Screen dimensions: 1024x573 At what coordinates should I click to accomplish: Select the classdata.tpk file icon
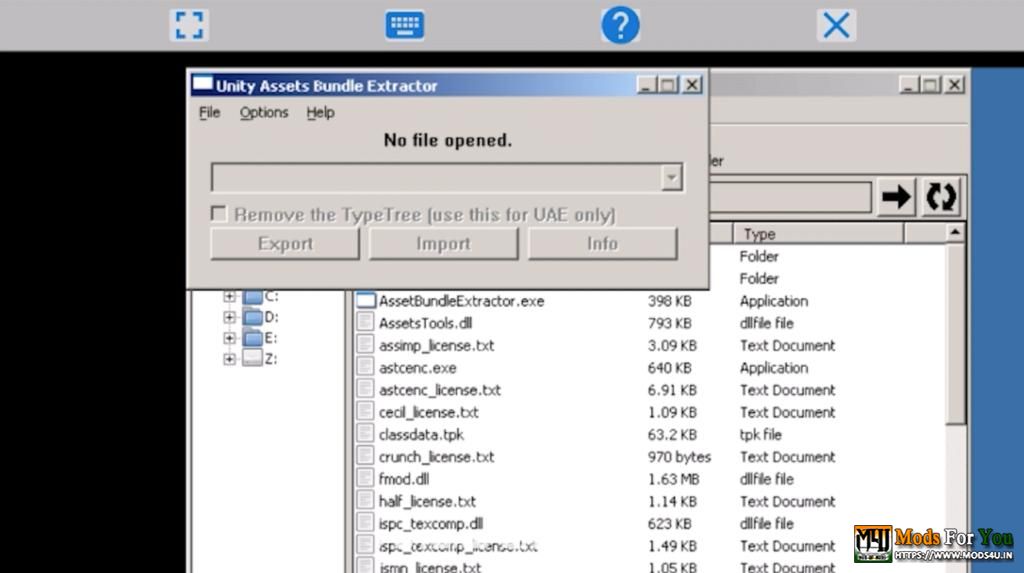coord(365,434)
